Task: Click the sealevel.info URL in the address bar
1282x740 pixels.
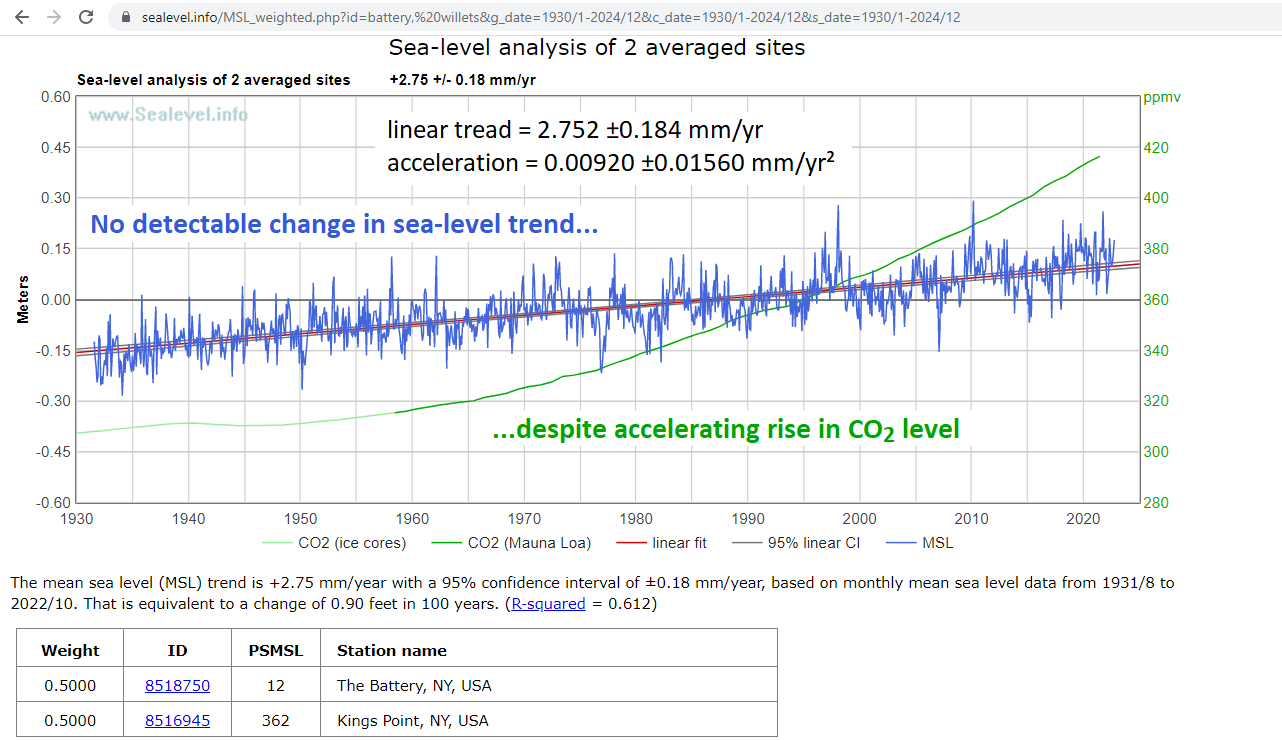Action: [x=550, y=18]
